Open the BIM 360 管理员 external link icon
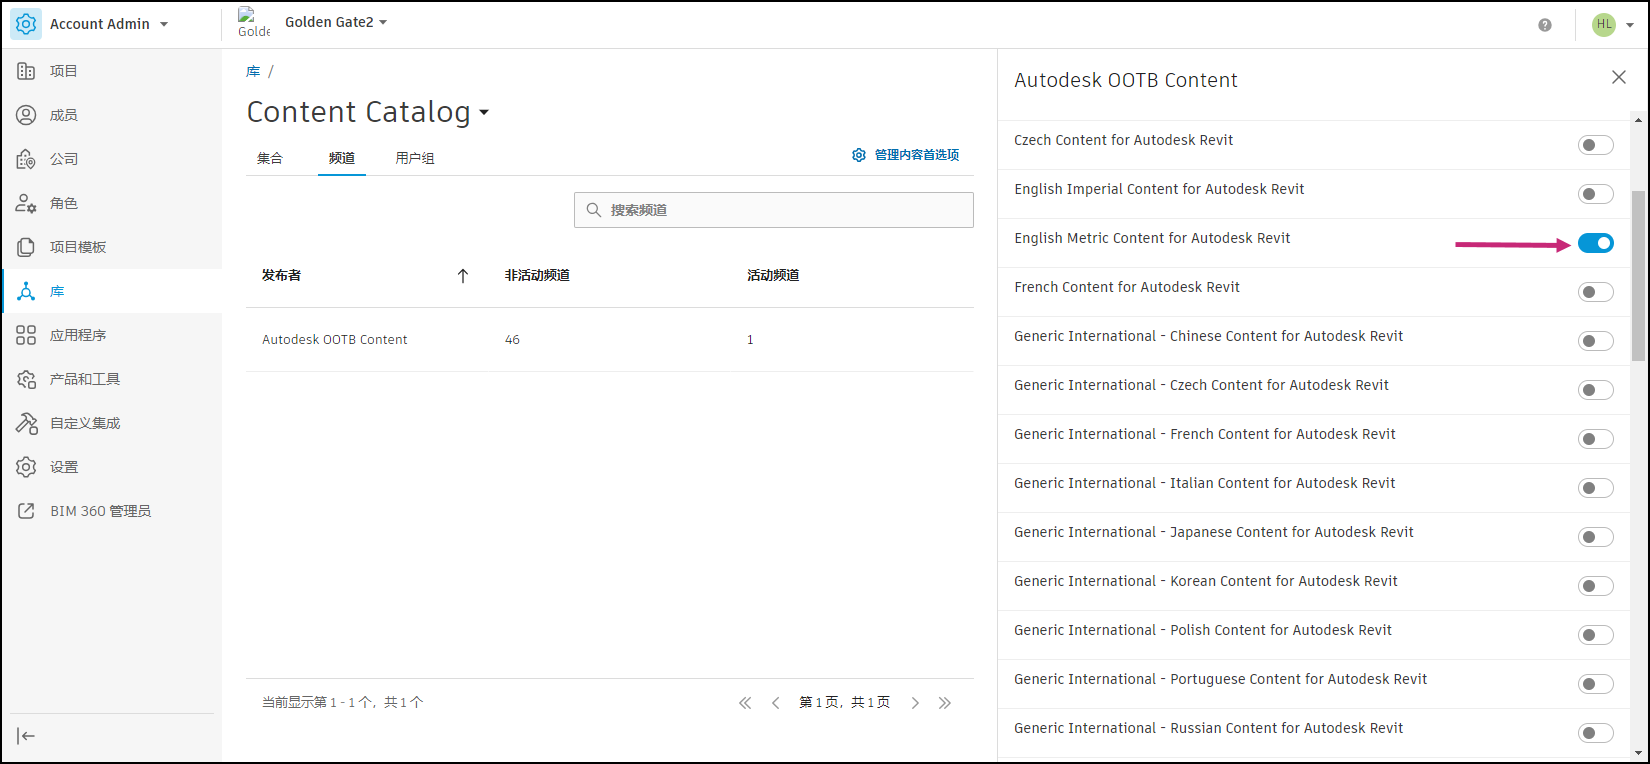This screenshot has width=1650, height=764. pos(26,511)
